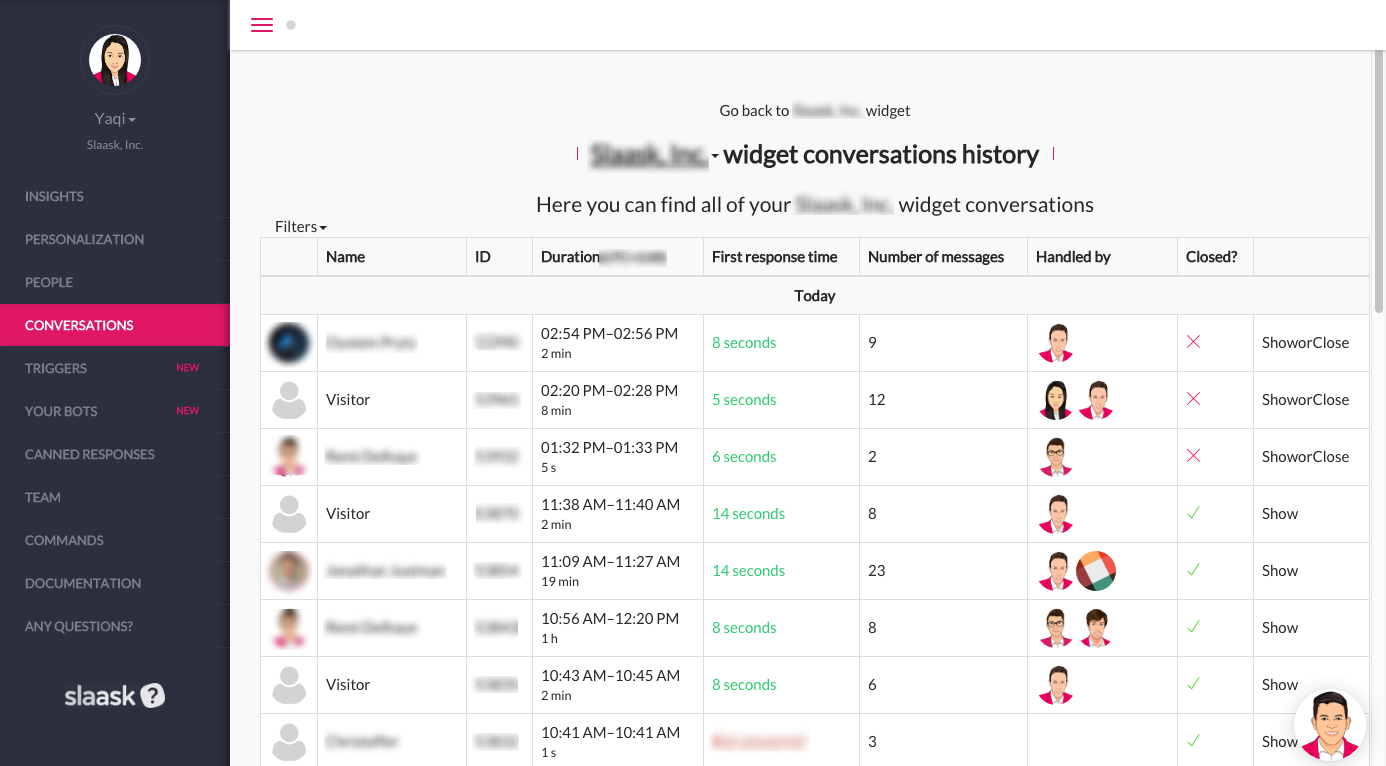1386x766 pixels.
Task: Click first agent avatar in 11:09 AM row
Action: tap(1056, 571)
